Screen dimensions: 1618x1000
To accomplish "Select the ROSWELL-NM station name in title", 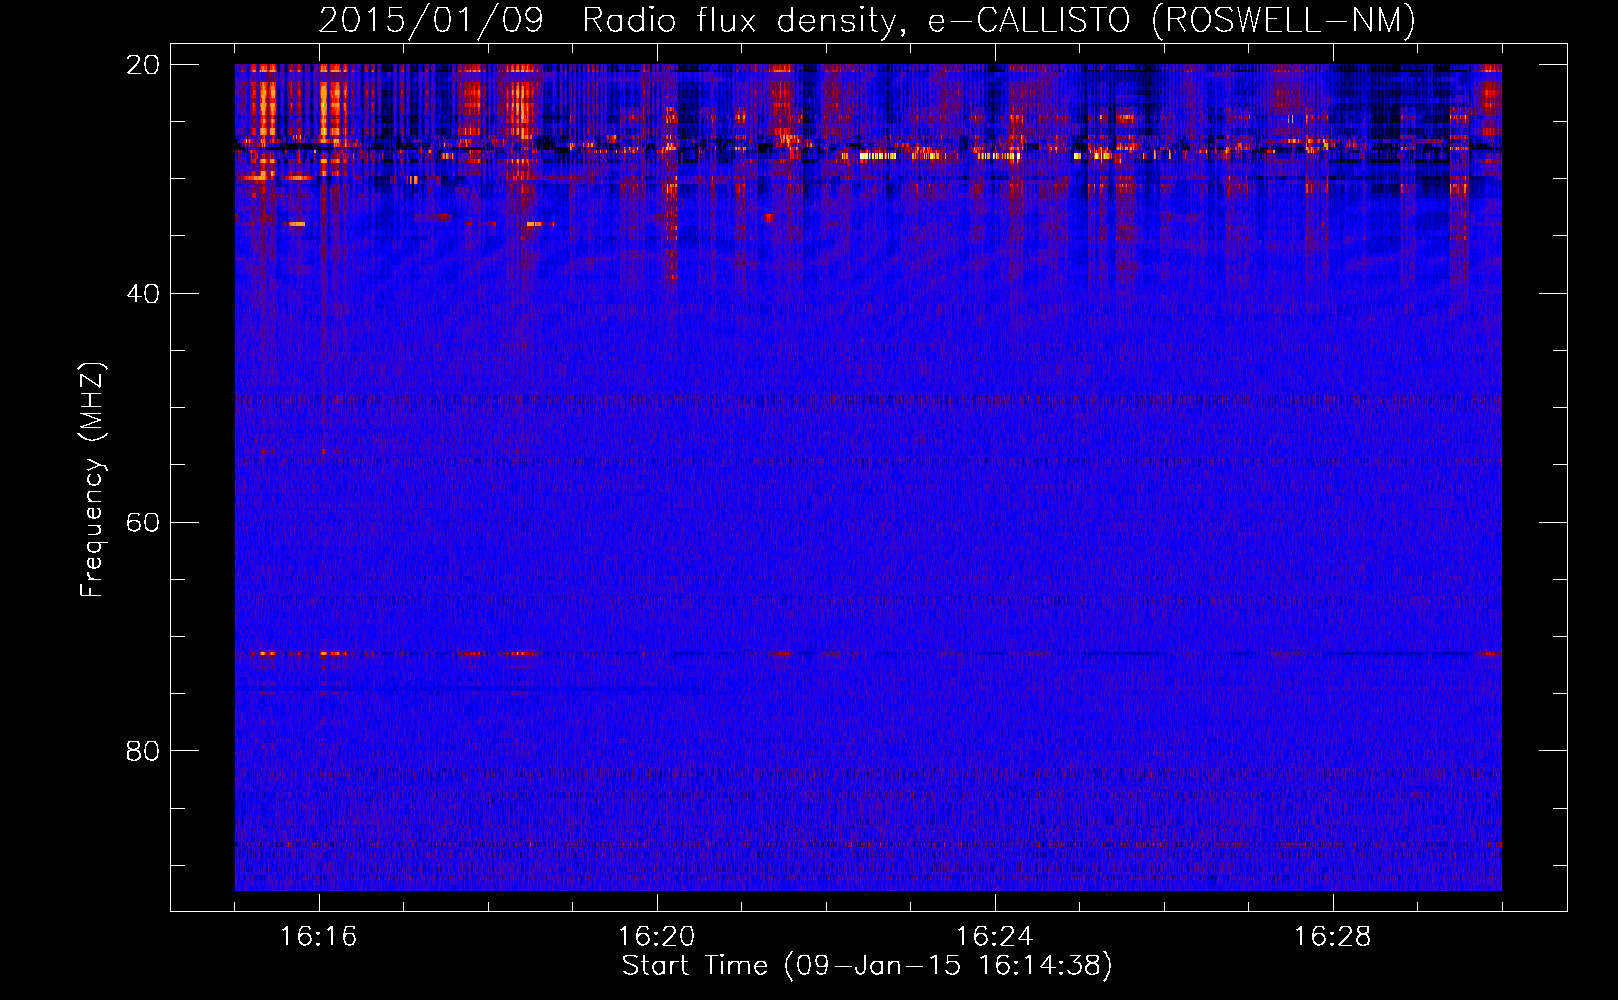I will [x=1283, y=20].
